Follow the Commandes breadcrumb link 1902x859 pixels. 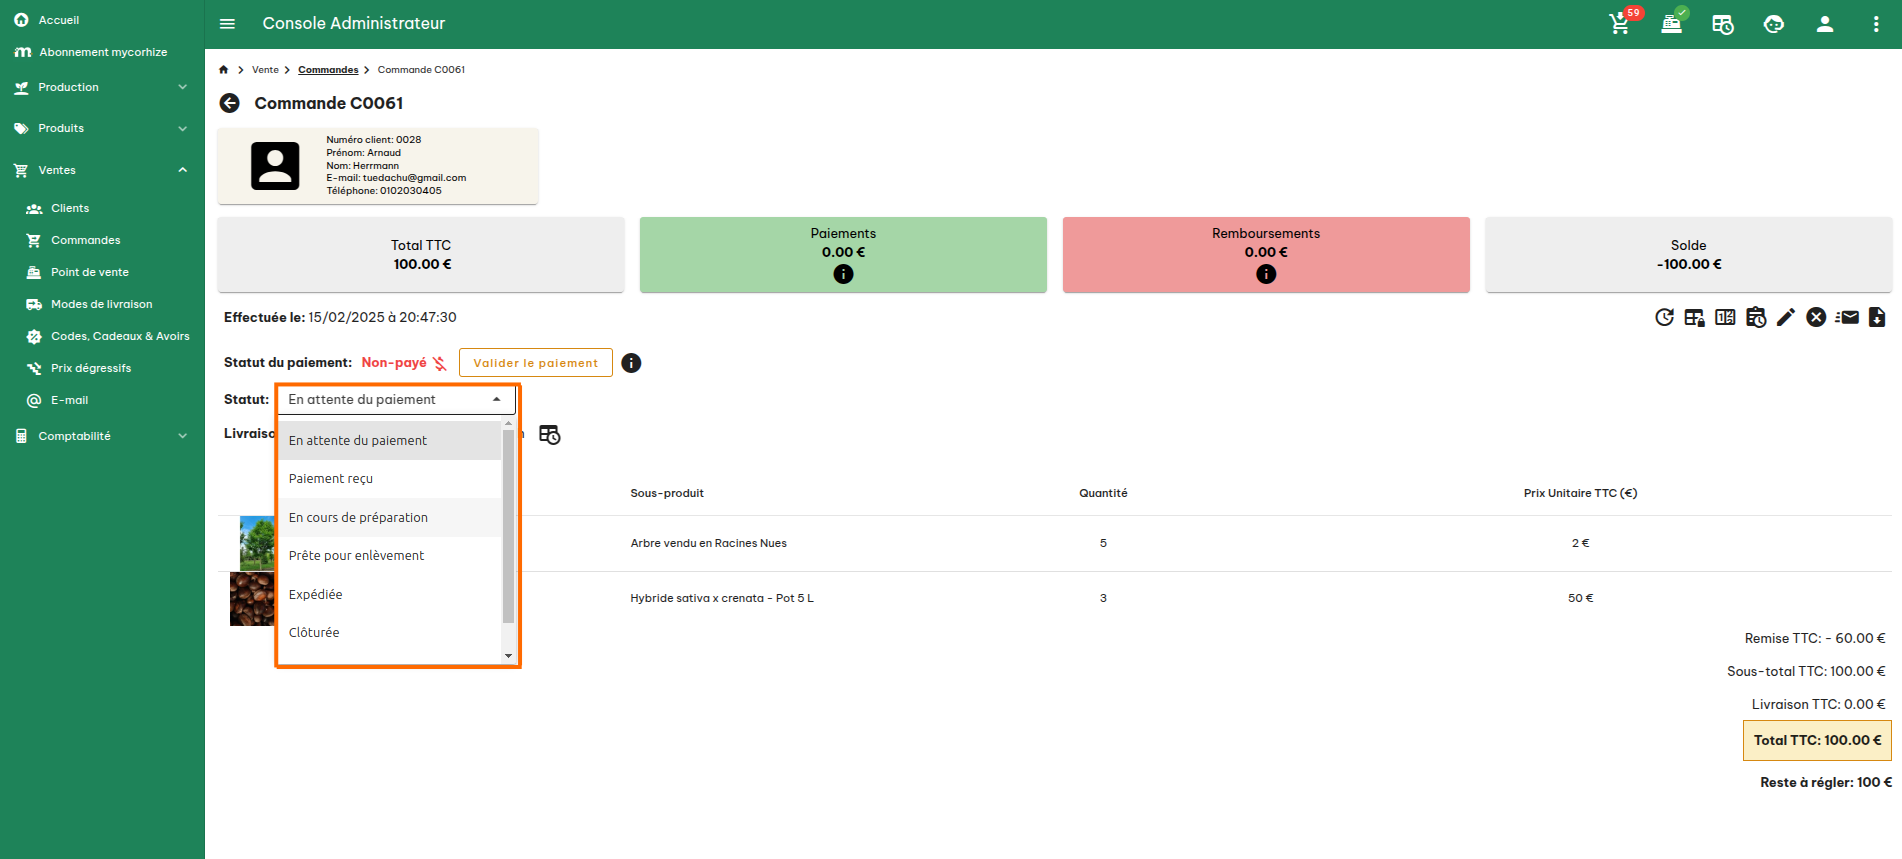click(x=328, y=70)
